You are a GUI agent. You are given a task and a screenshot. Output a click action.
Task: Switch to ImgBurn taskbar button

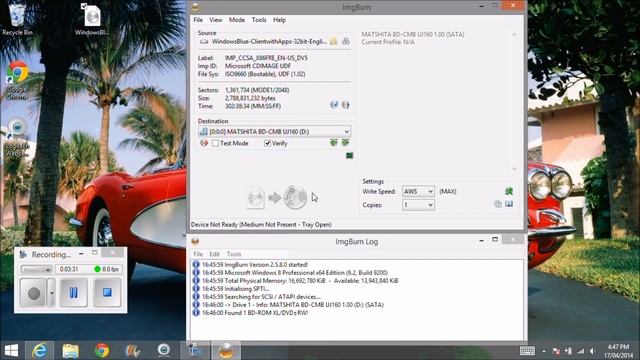point(226,351)
